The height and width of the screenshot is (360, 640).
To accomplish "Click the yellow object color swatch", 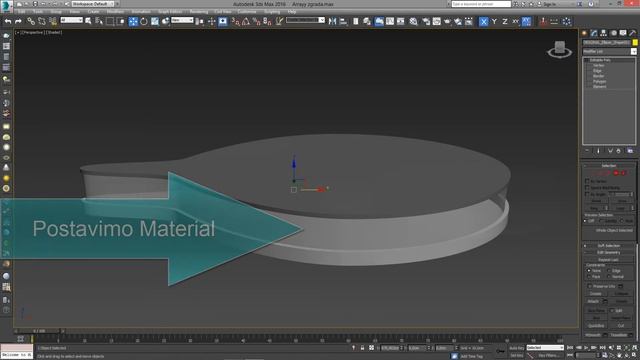I will coord(635,42).
